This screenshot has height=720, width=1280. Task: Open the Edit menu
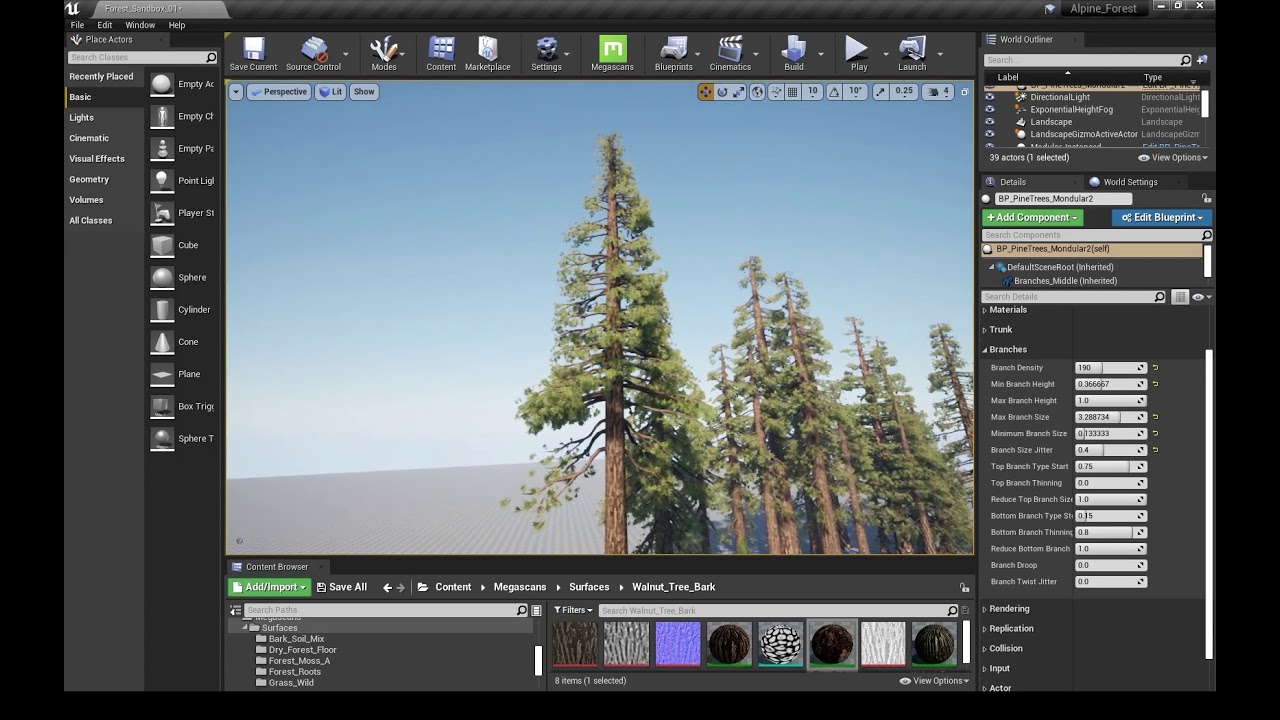pos(104,25)
